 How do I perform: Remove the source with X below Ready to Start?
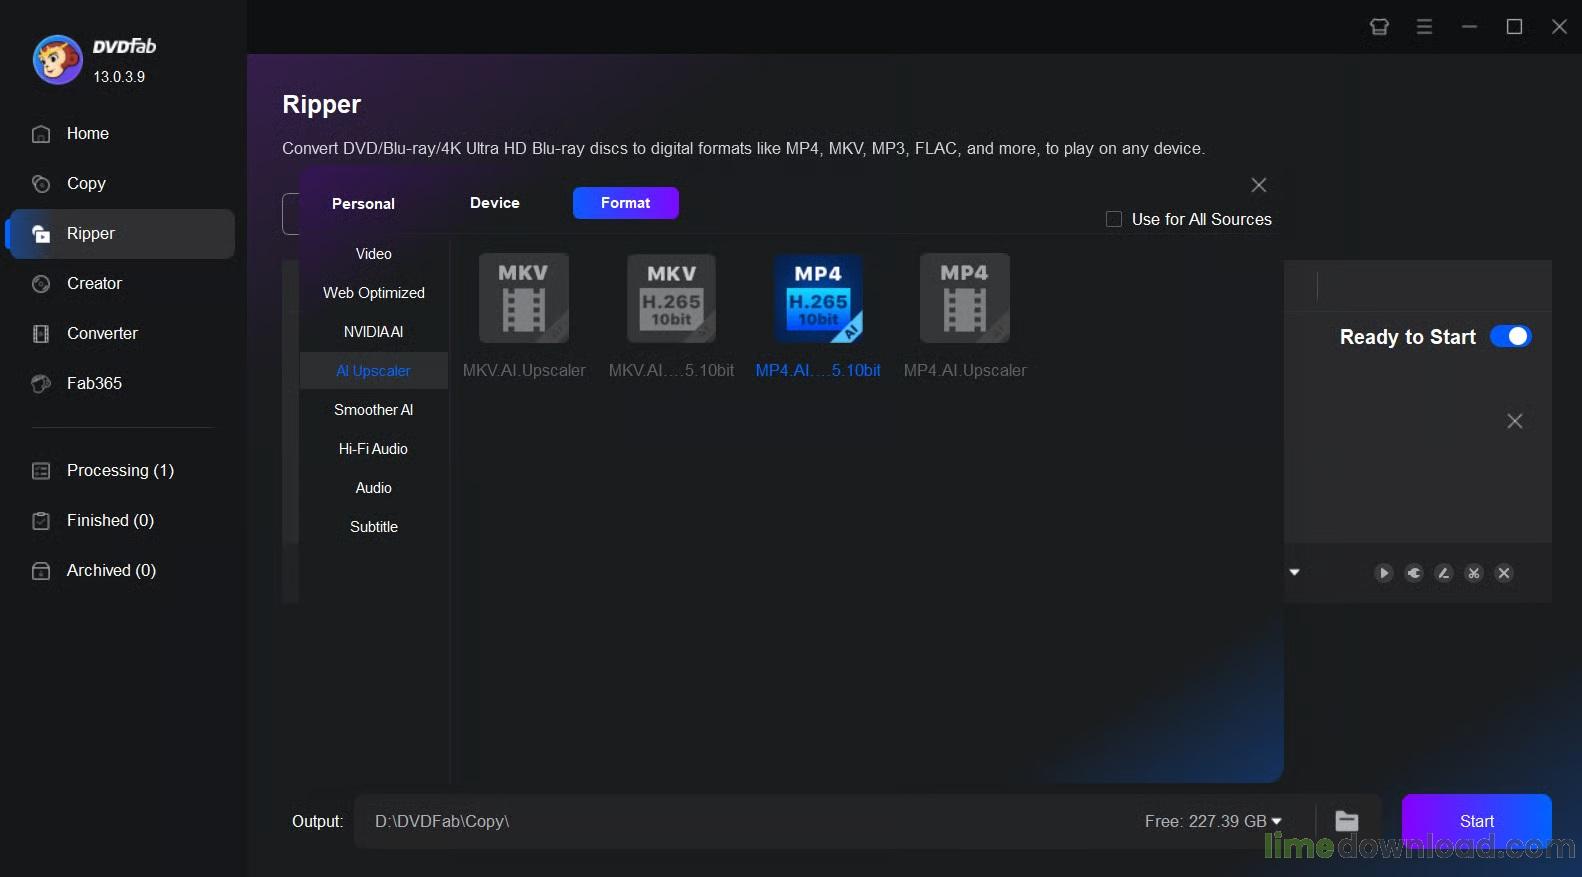point(1515,421)
